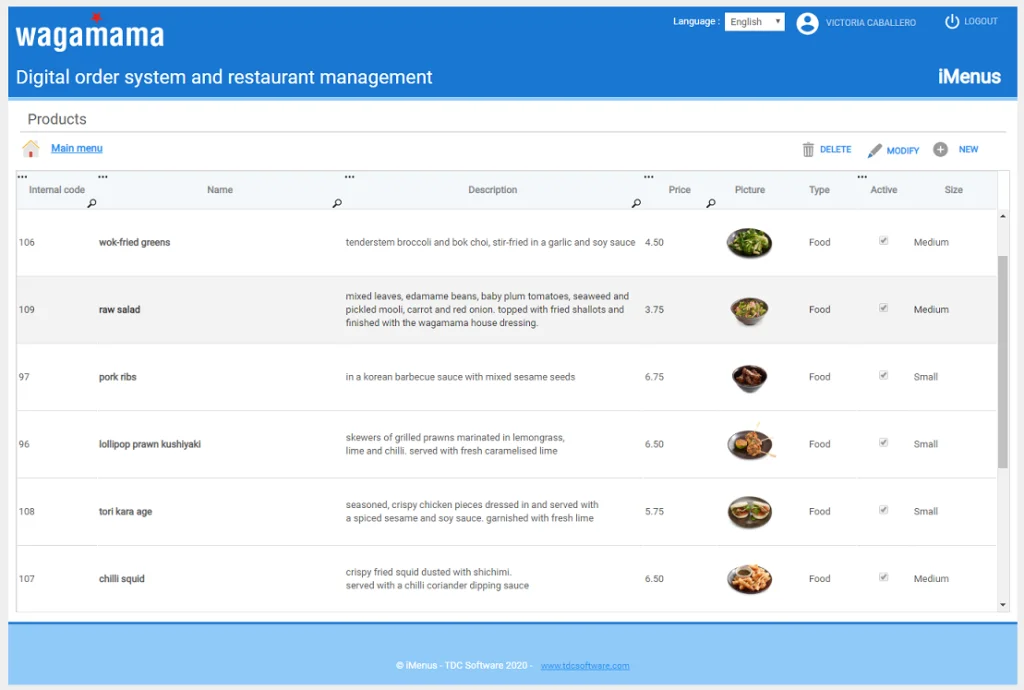Visit the www.tdcsoftware.com footer link
The height and width of the screenshot is (690, 1024).
(585, 666)
